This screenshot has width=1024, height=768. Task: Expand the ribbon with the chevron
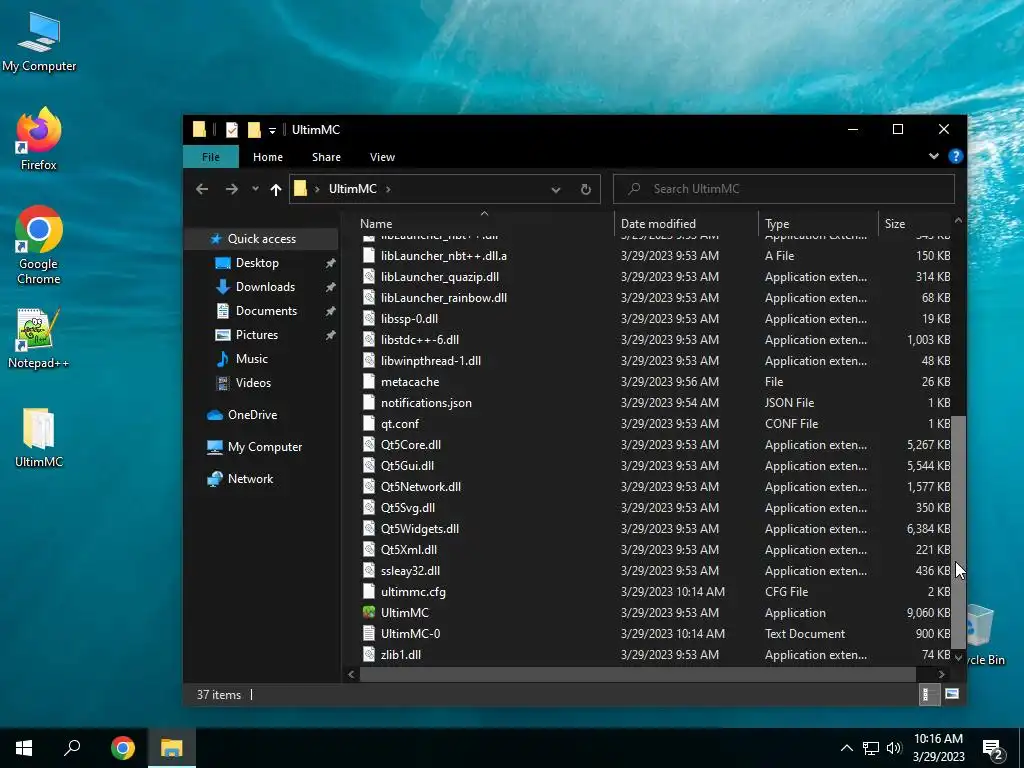click(933, 156)
